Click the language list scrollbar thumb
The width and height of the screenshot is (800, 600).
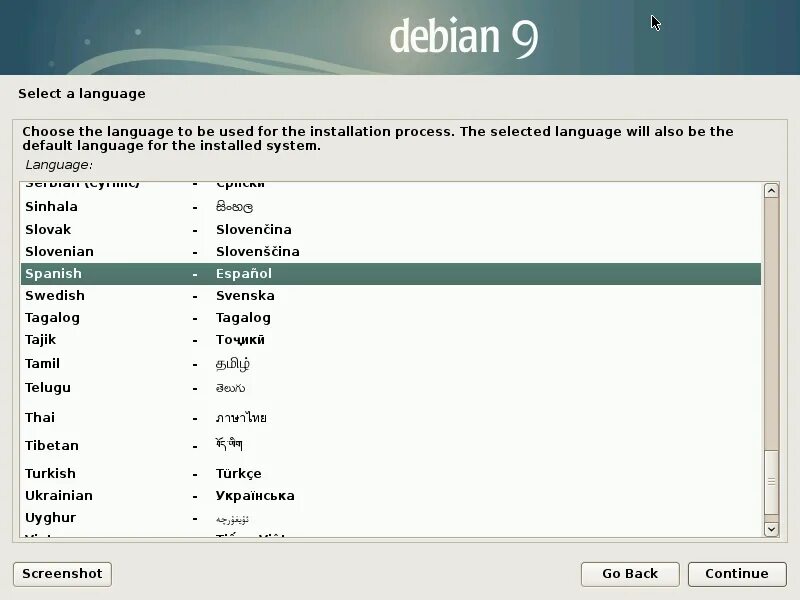point(771,482)
